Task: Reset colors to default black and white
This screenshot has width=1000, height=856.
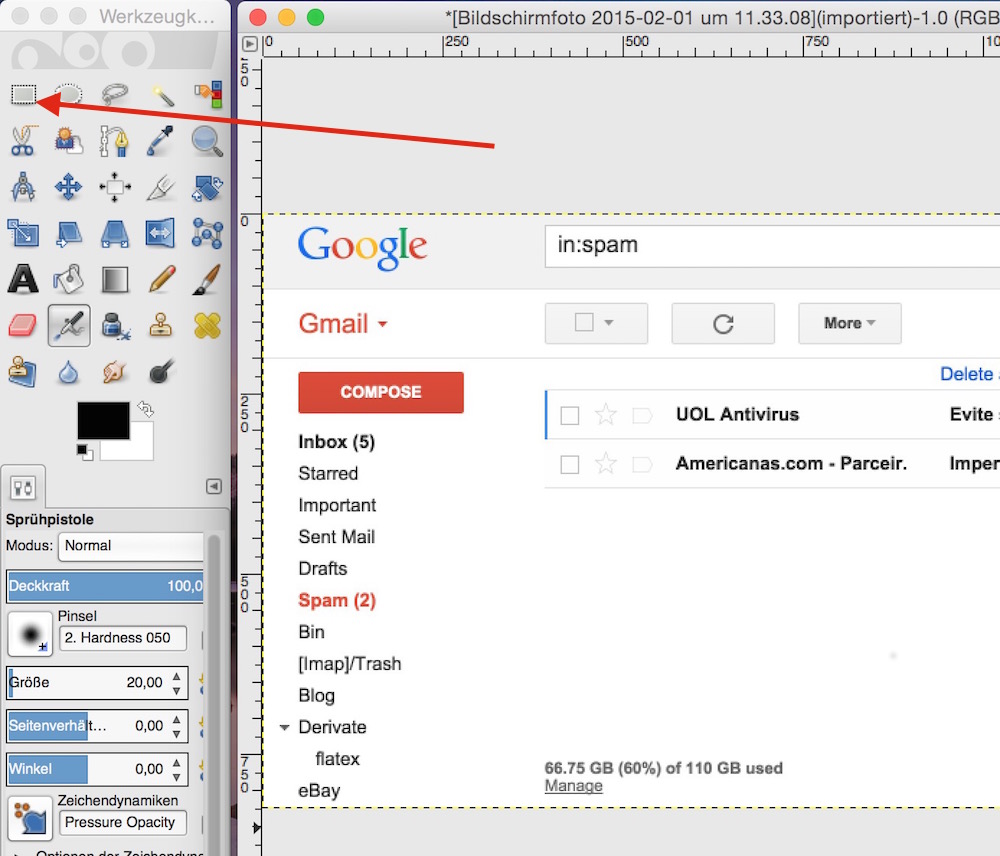Action: click(85, 452)
